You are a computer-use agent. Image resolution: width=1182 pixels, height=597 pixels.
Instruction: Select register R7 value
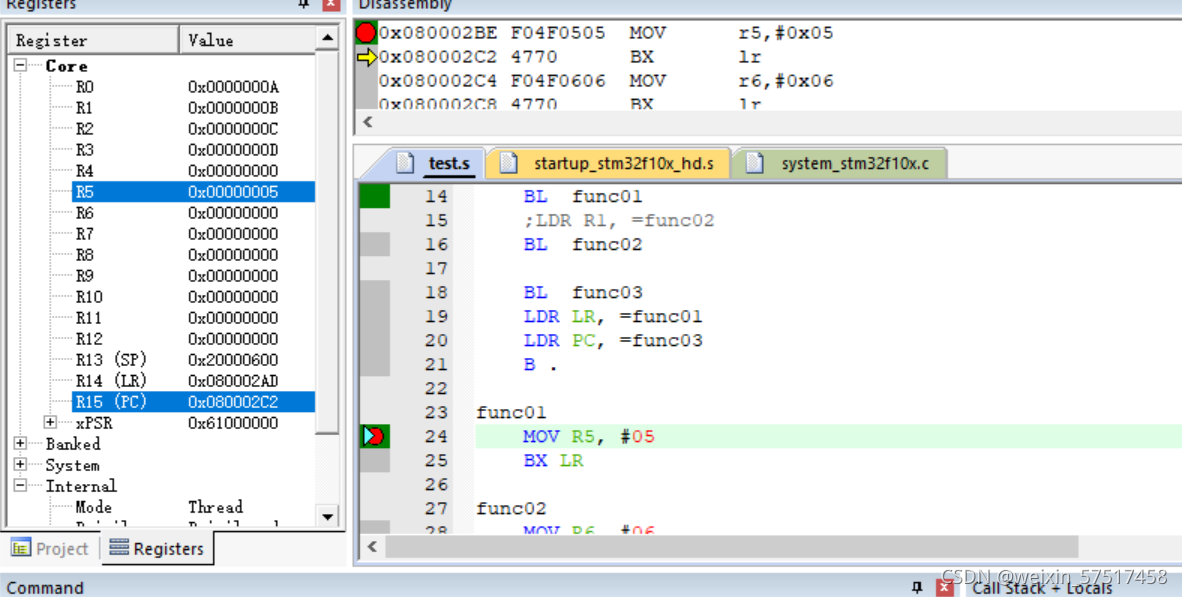click(233, 234)
